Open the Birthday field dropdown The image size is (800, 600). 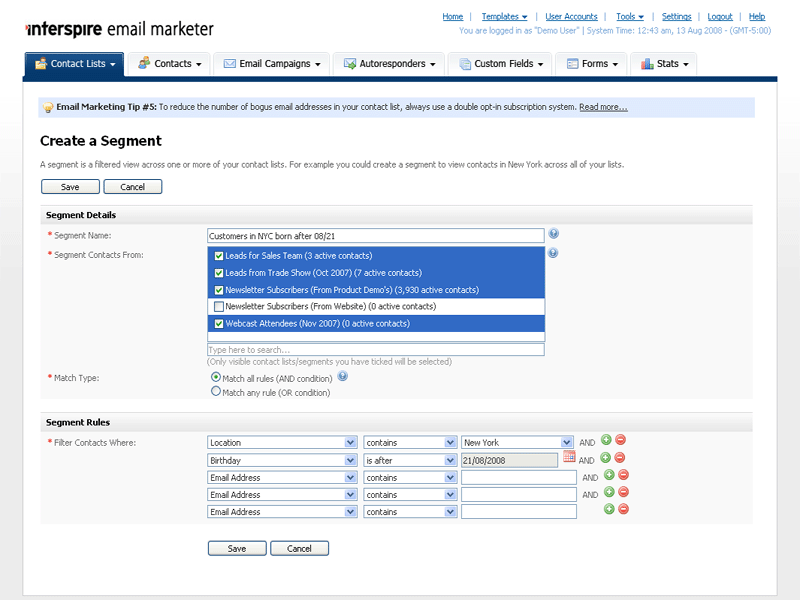[282, 460]
